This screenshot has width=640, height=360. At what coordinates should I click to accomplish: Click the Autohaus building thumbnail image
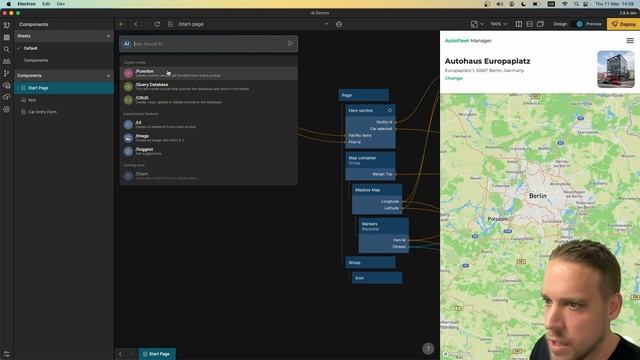[616, 69]
